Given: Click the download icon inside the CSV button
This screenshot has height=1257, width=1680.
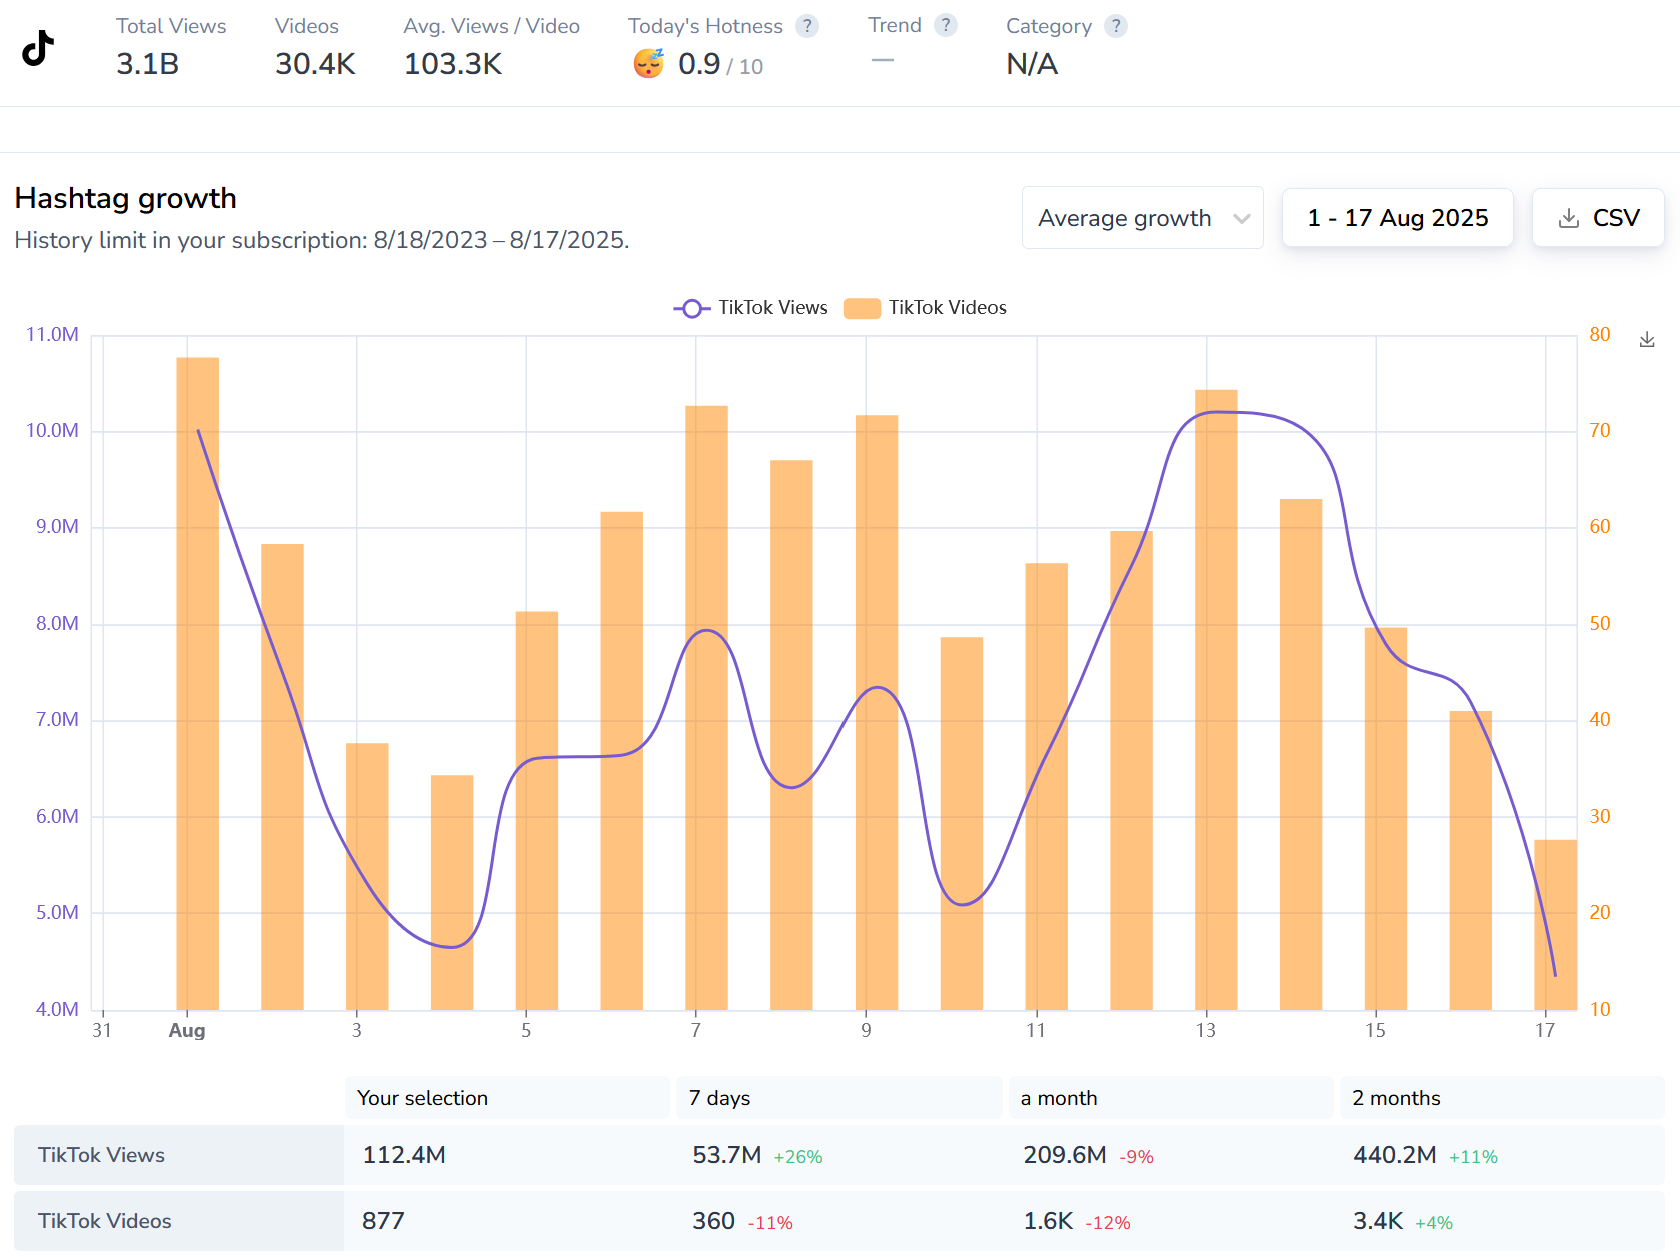Looking at the screenshot, I should pos(1568,218).
